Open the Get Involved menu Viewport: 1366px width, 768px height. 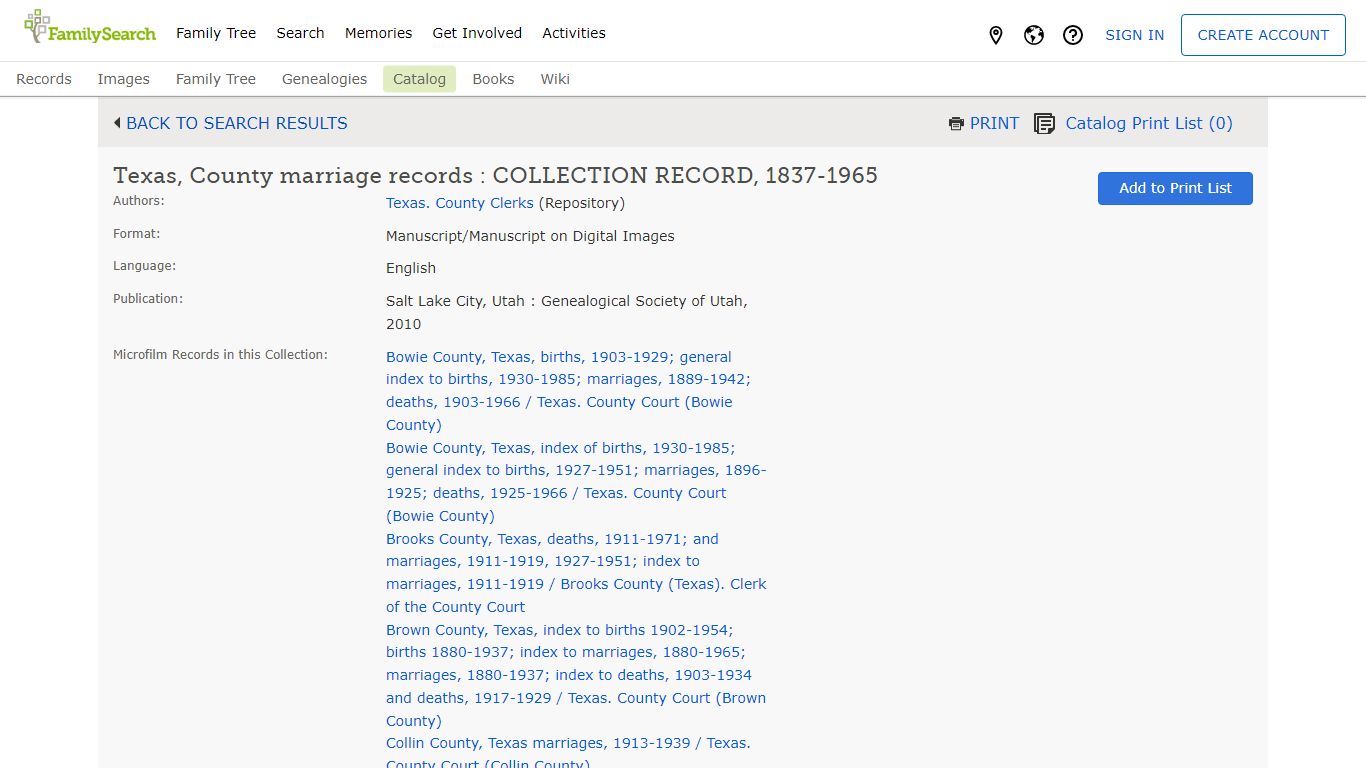coord(477,33)
